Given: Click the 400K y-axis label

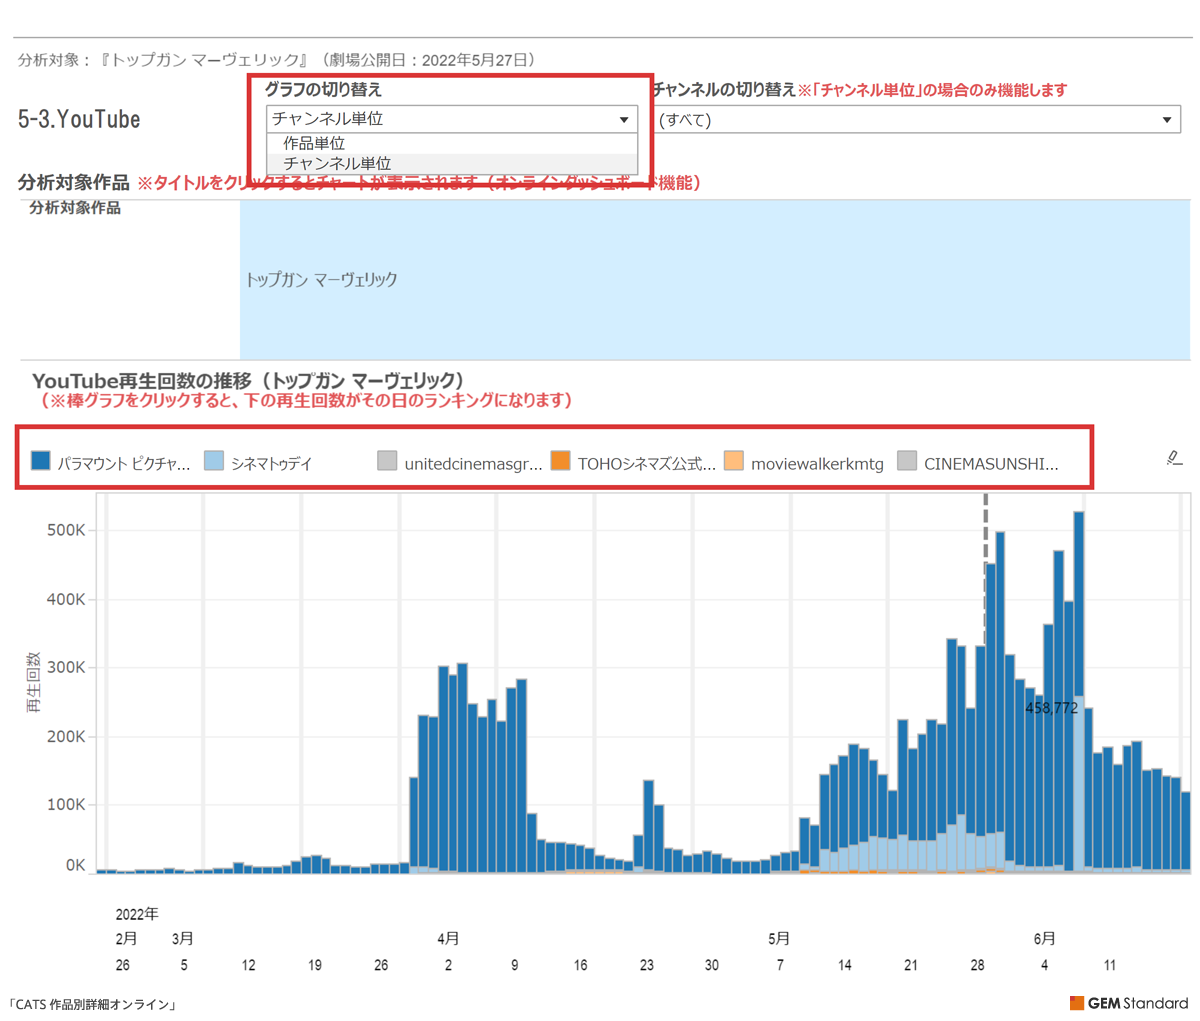Looking at the screenshot, I should [66, 599].
